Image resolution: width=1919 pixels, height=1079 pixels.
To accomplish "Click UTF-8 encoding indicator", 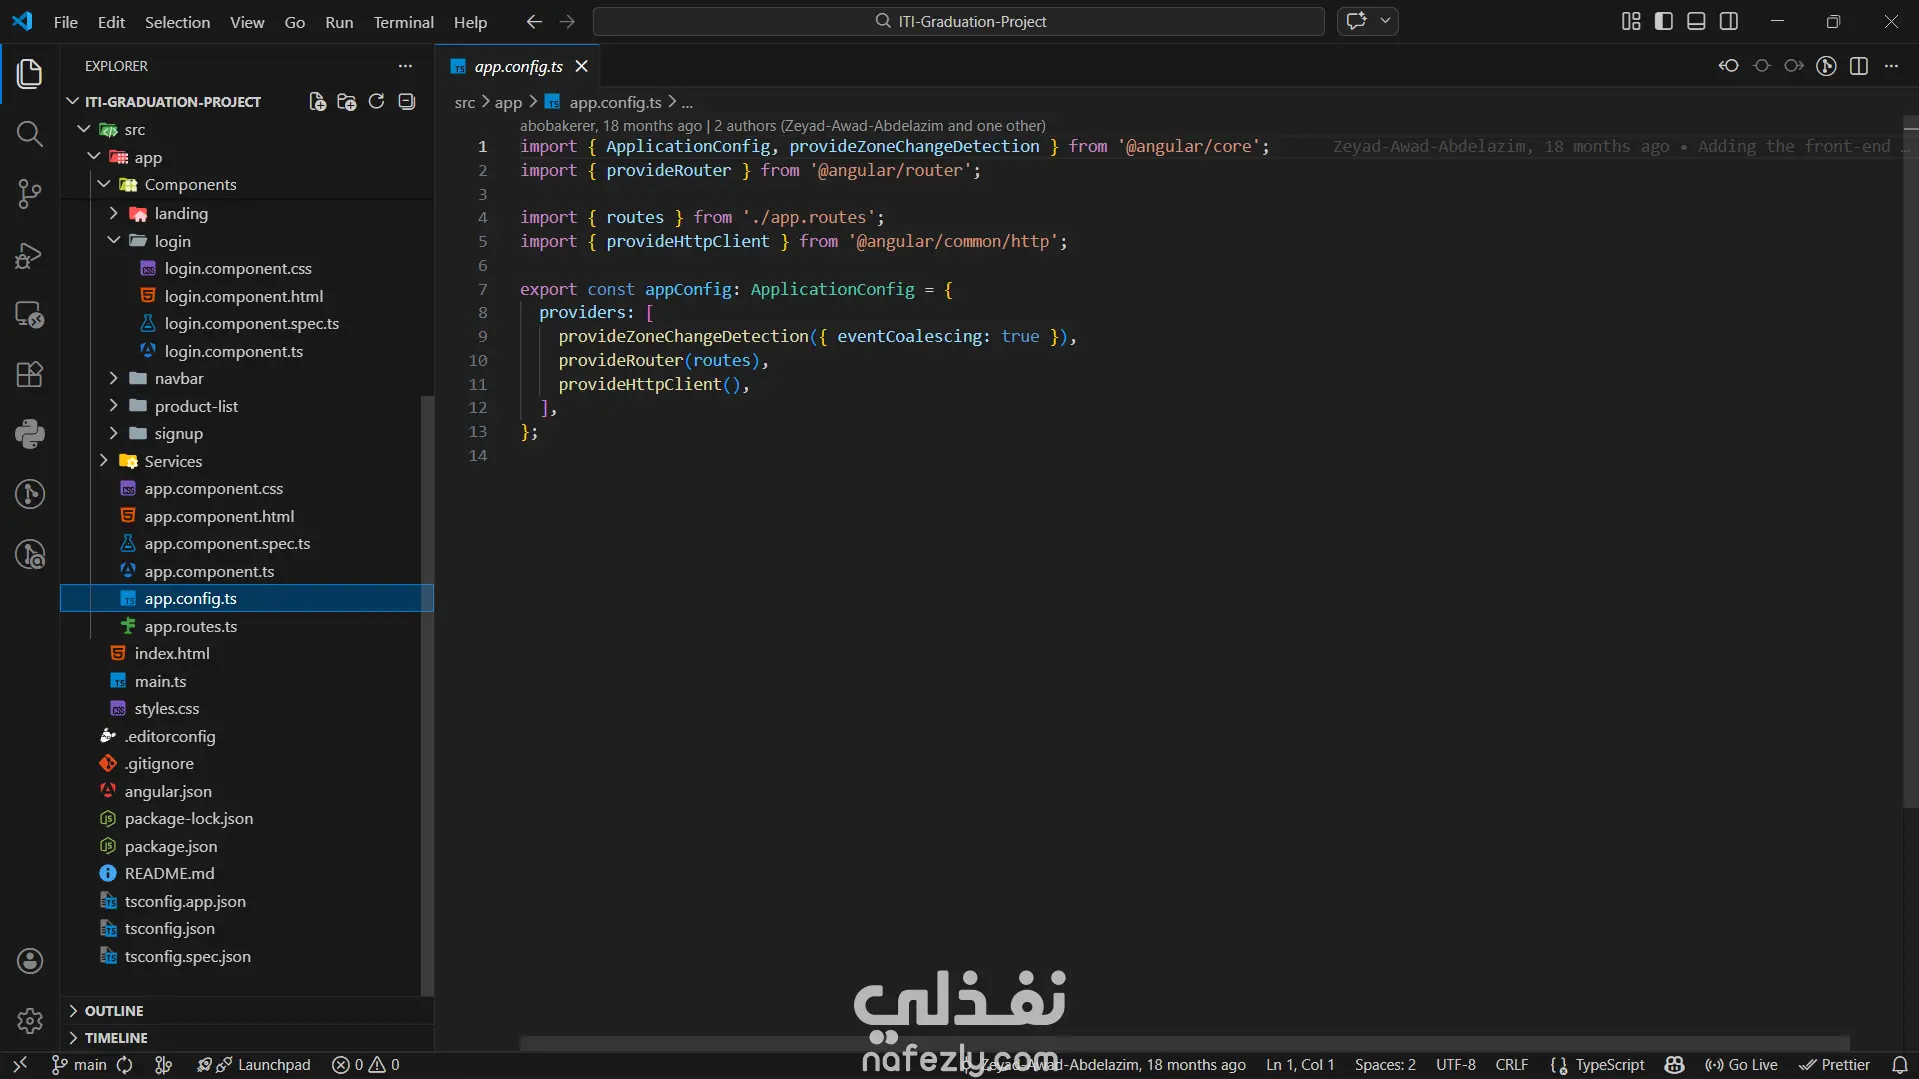I will (1456, 1065).
